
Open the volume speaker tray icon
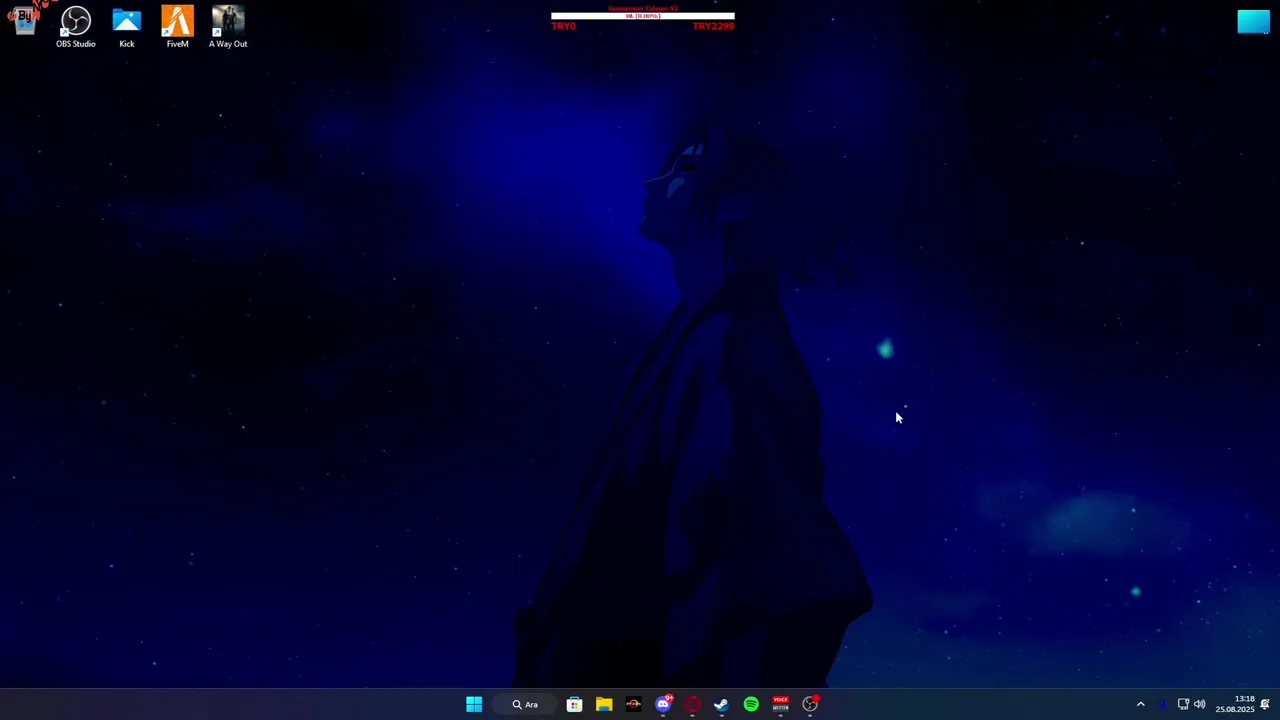click(x=1199, y=704)
